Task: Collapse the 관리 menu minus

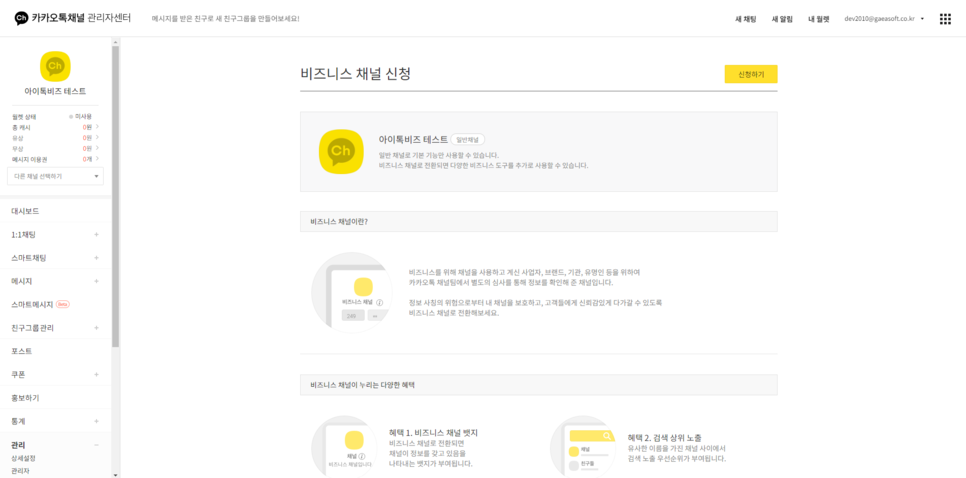Action: [96, 445]
